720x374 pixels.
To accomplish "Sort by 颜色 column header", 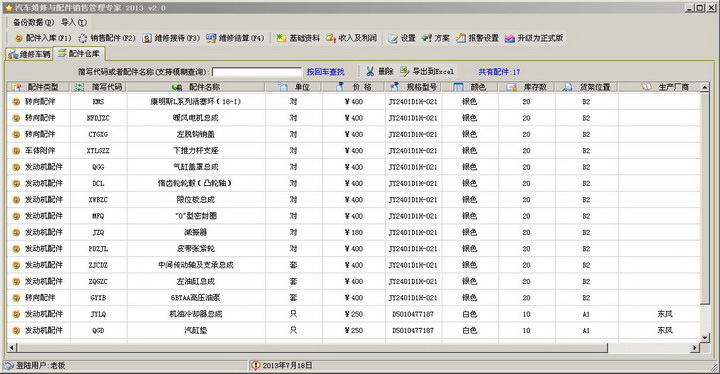I will coord(470,87).
